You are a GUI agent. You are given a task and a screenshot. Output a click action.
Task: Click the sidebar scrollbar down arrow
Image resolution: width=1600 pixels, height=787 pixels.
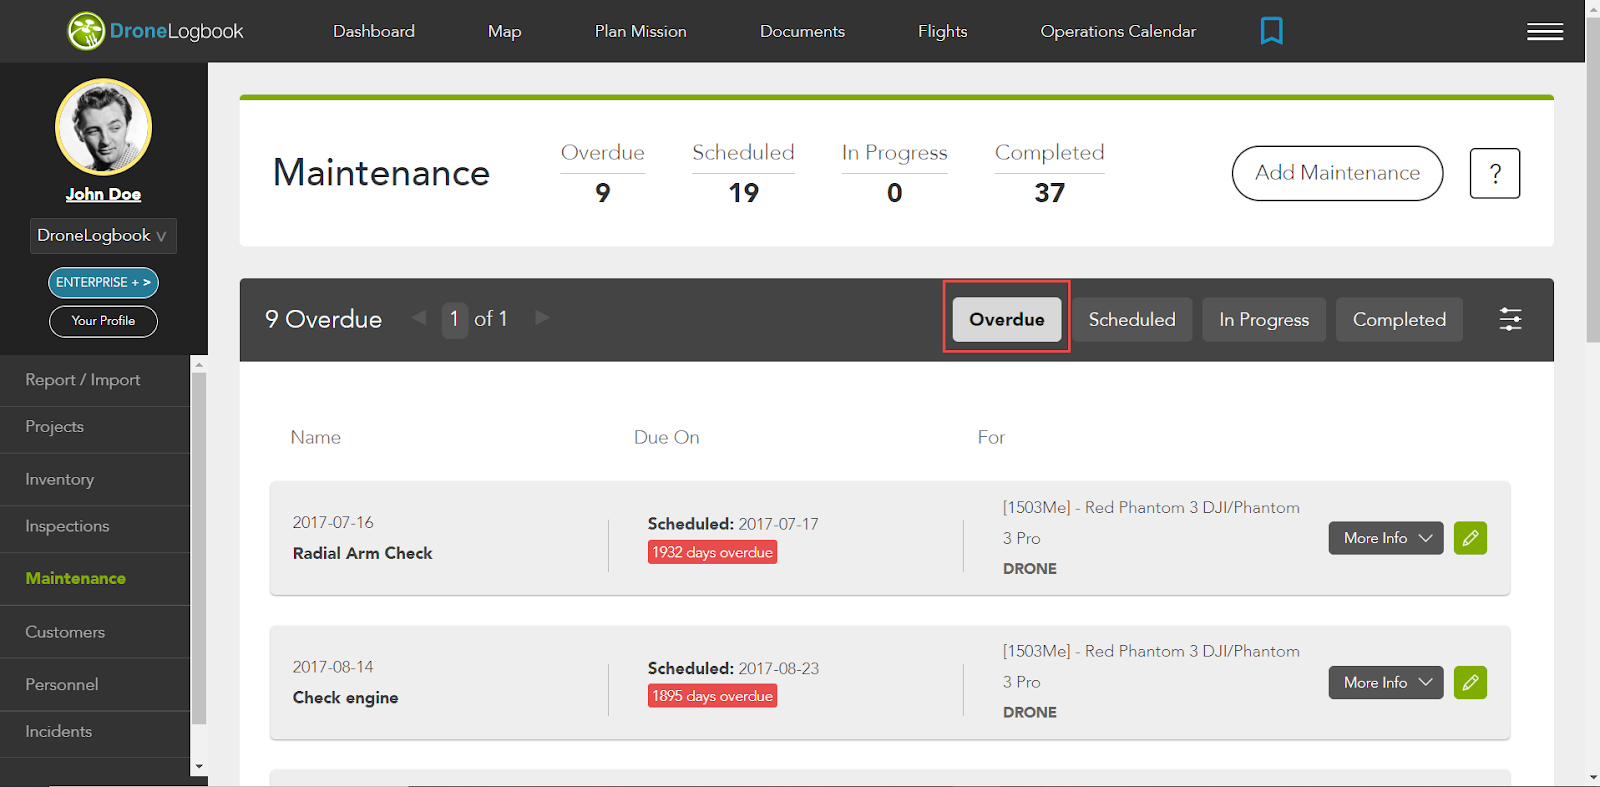pyautogui.click(x=199, y=767)
